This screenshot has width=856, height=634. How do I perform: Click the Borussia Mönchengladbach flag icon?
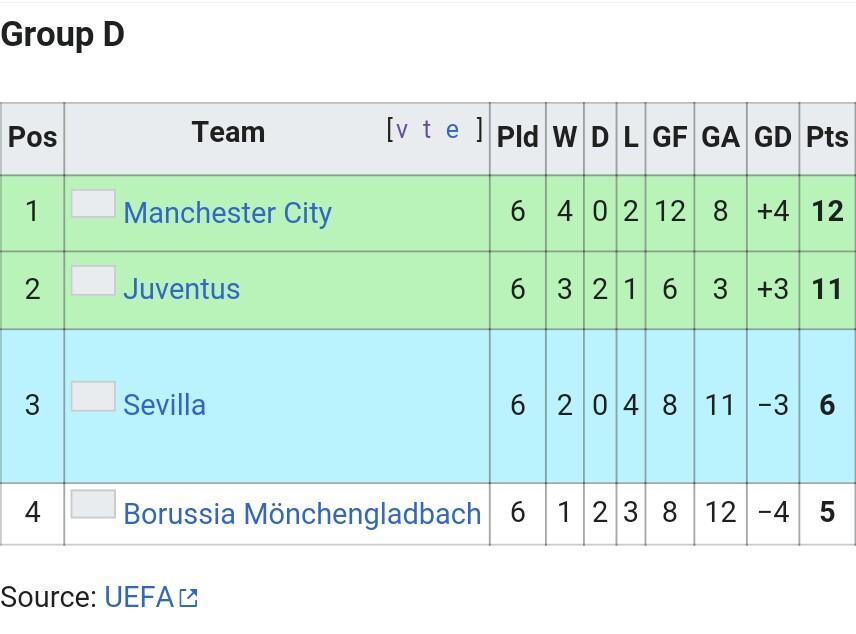(x=93, y=503)
